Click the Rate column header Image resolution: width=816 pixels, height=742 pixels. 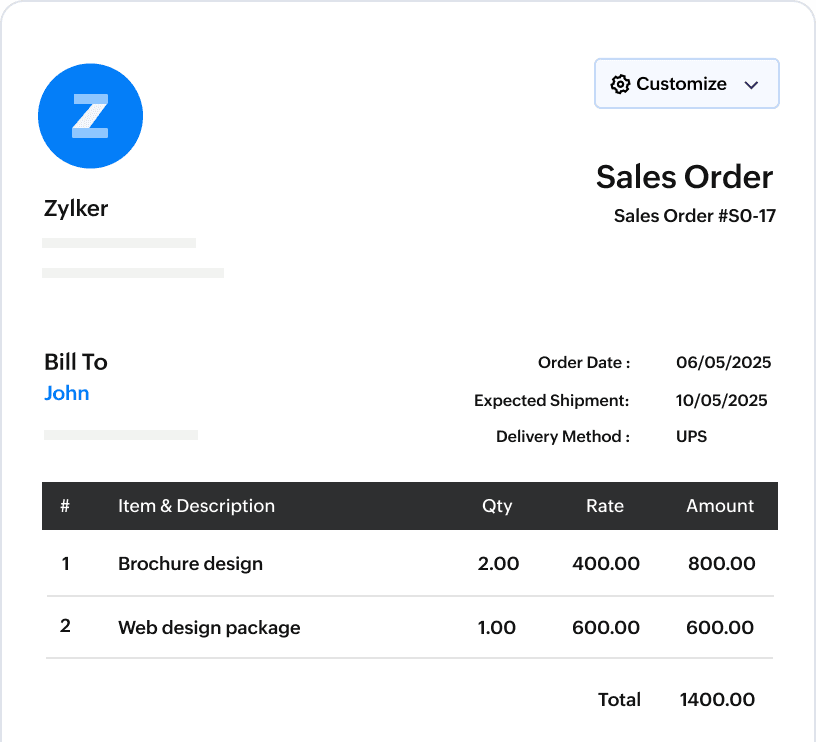point(604,506)
